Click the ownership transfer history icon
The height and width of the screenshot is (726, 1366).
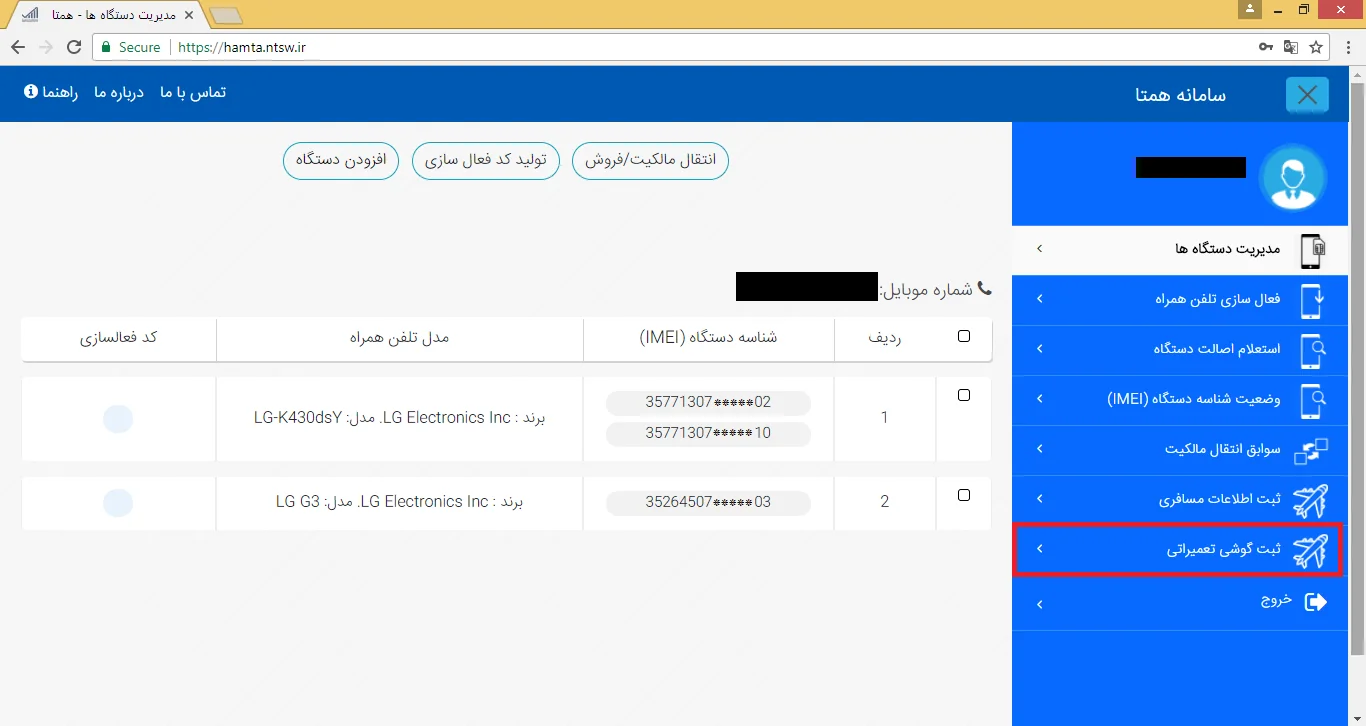point(1311,450)
